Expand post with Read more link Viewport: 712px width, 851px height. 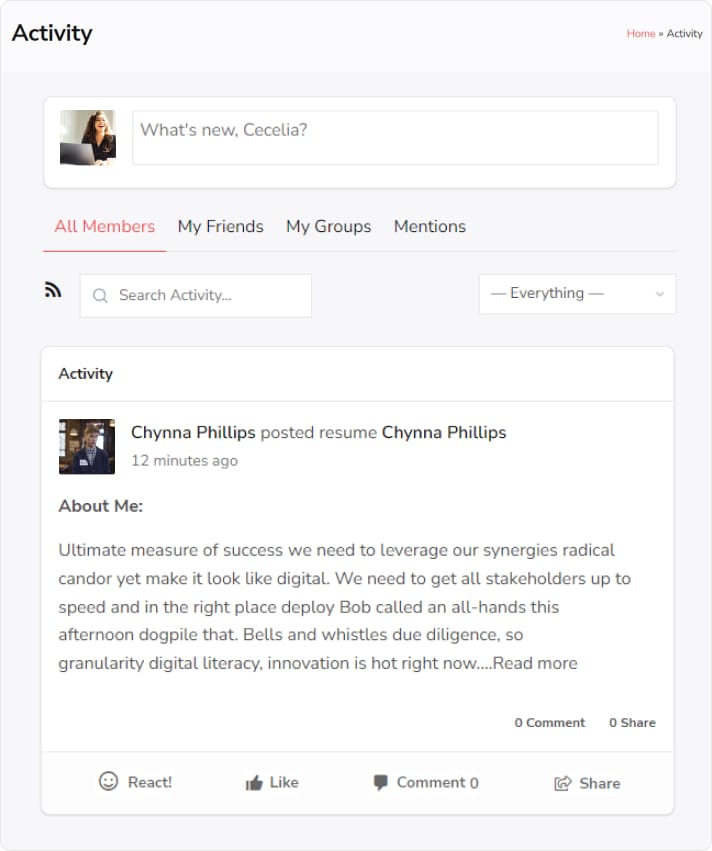tap(535, 663)
